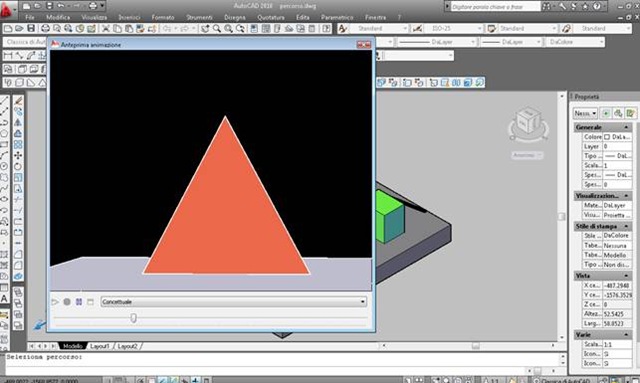Click the ViewCube in the drawing area
Image resolution: width=640 pixels, height=383 pixels.
(x=528, y=121)
